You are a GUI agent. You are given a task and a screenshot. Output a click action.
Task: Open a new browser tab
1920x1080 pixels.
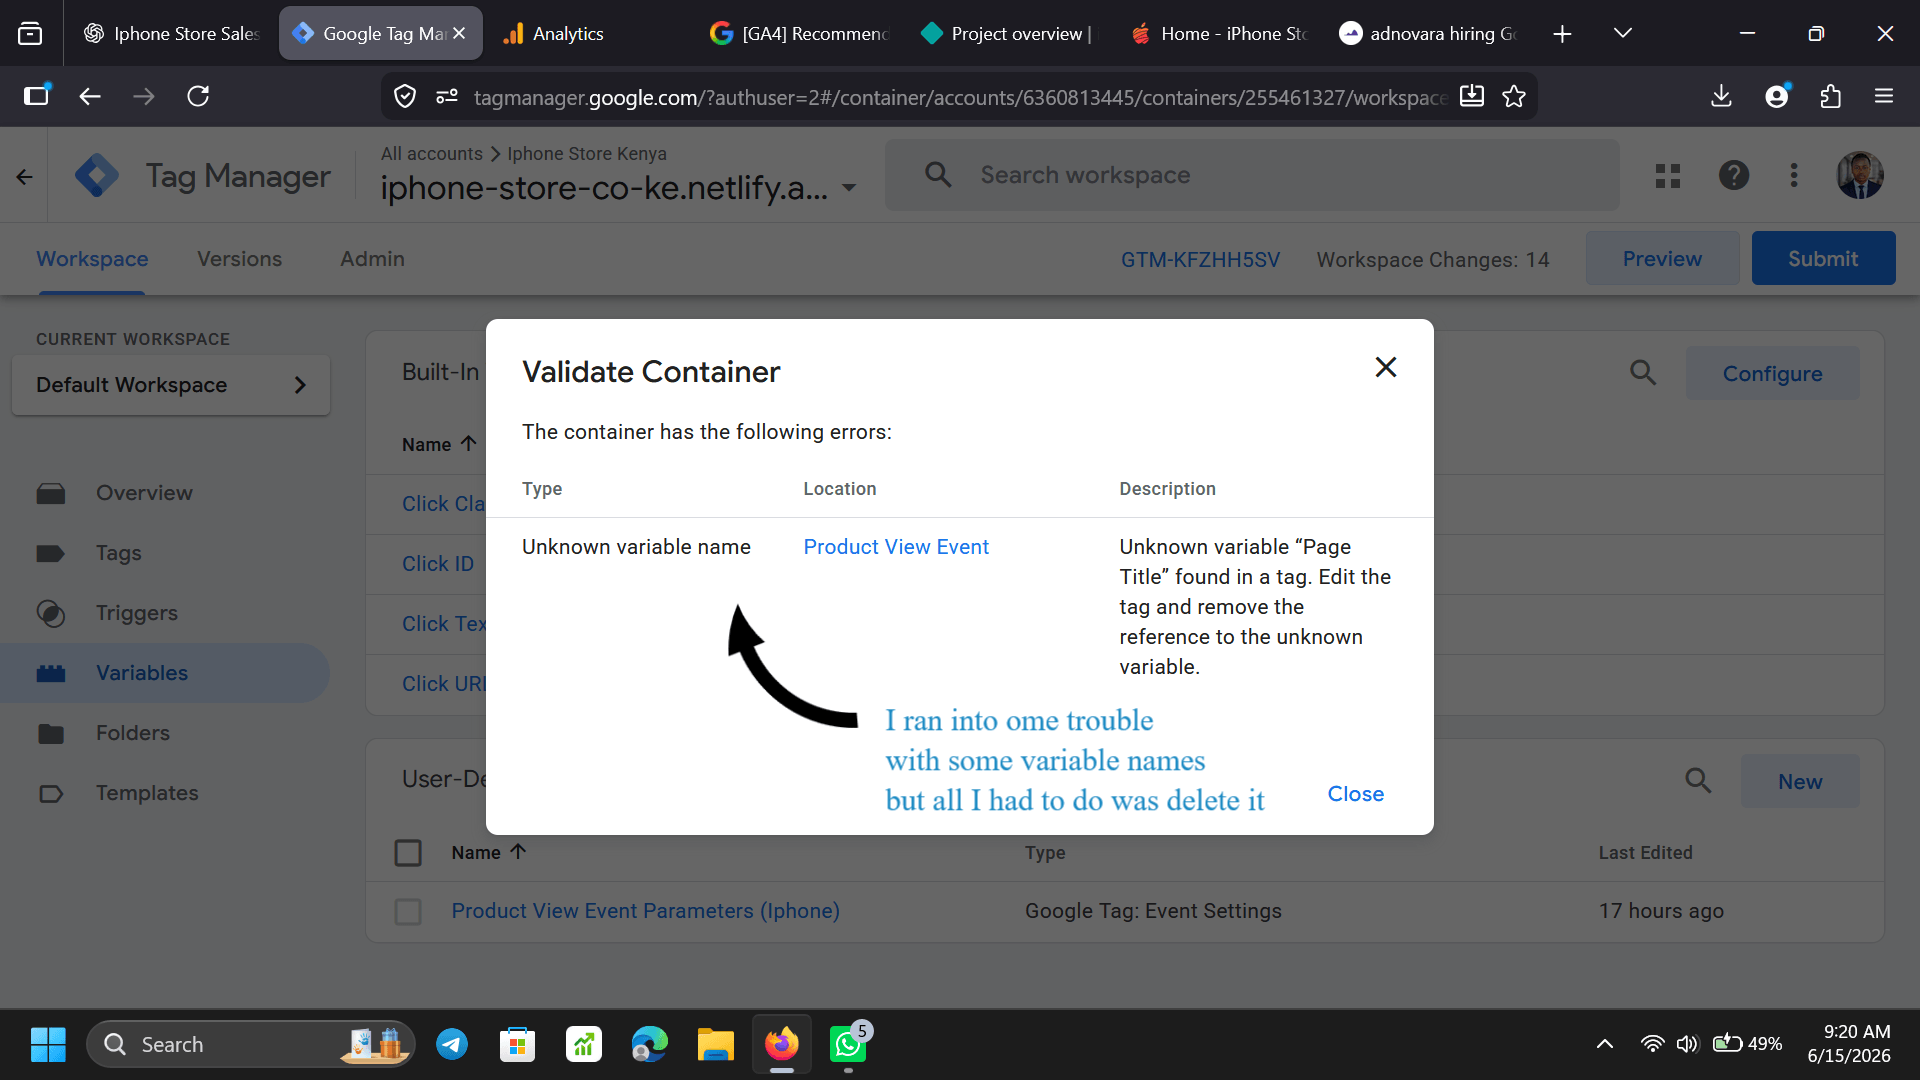(1562, 34)
